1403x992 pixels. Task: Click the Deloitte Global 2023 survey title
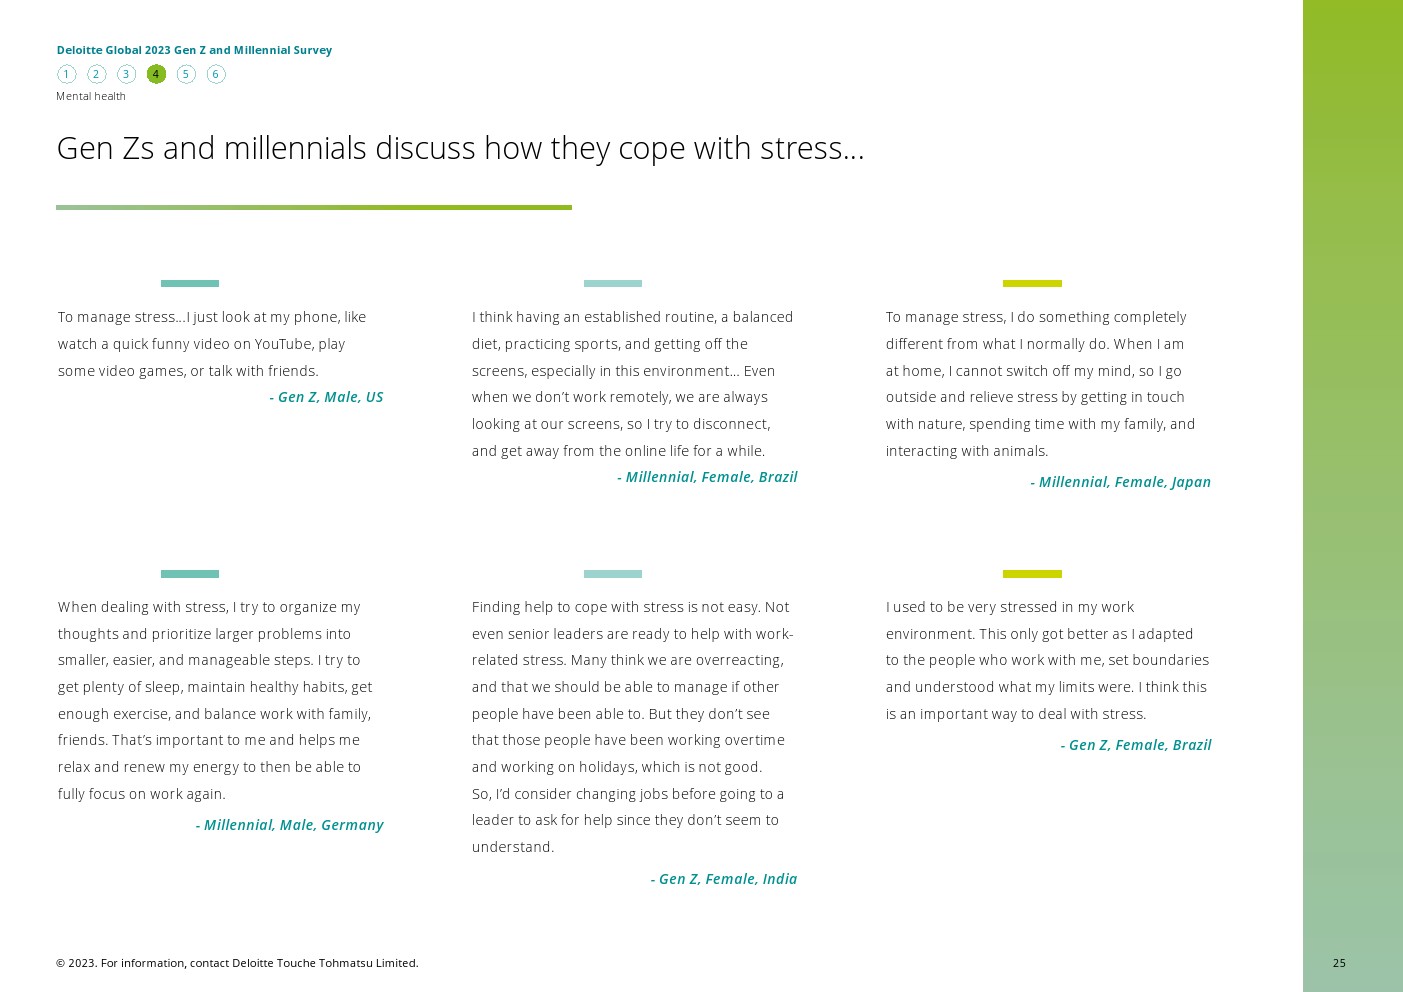click(194, 50)
